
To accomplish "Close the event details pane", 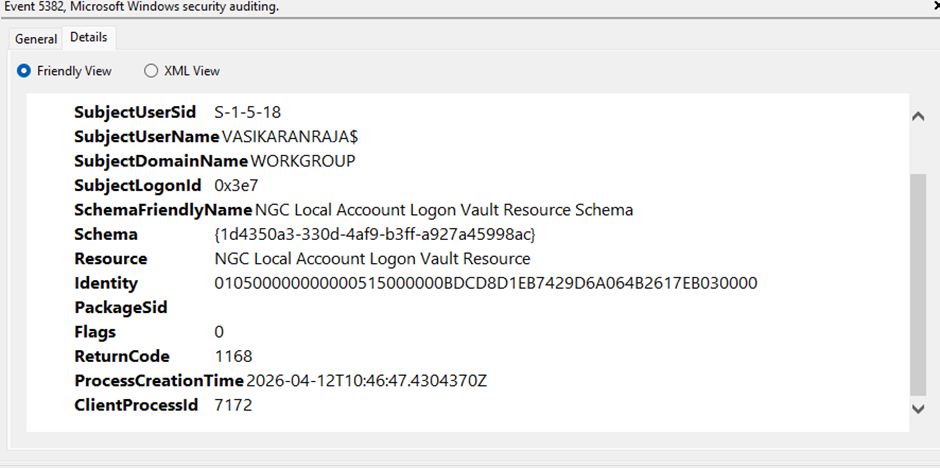I will point(936,7).
